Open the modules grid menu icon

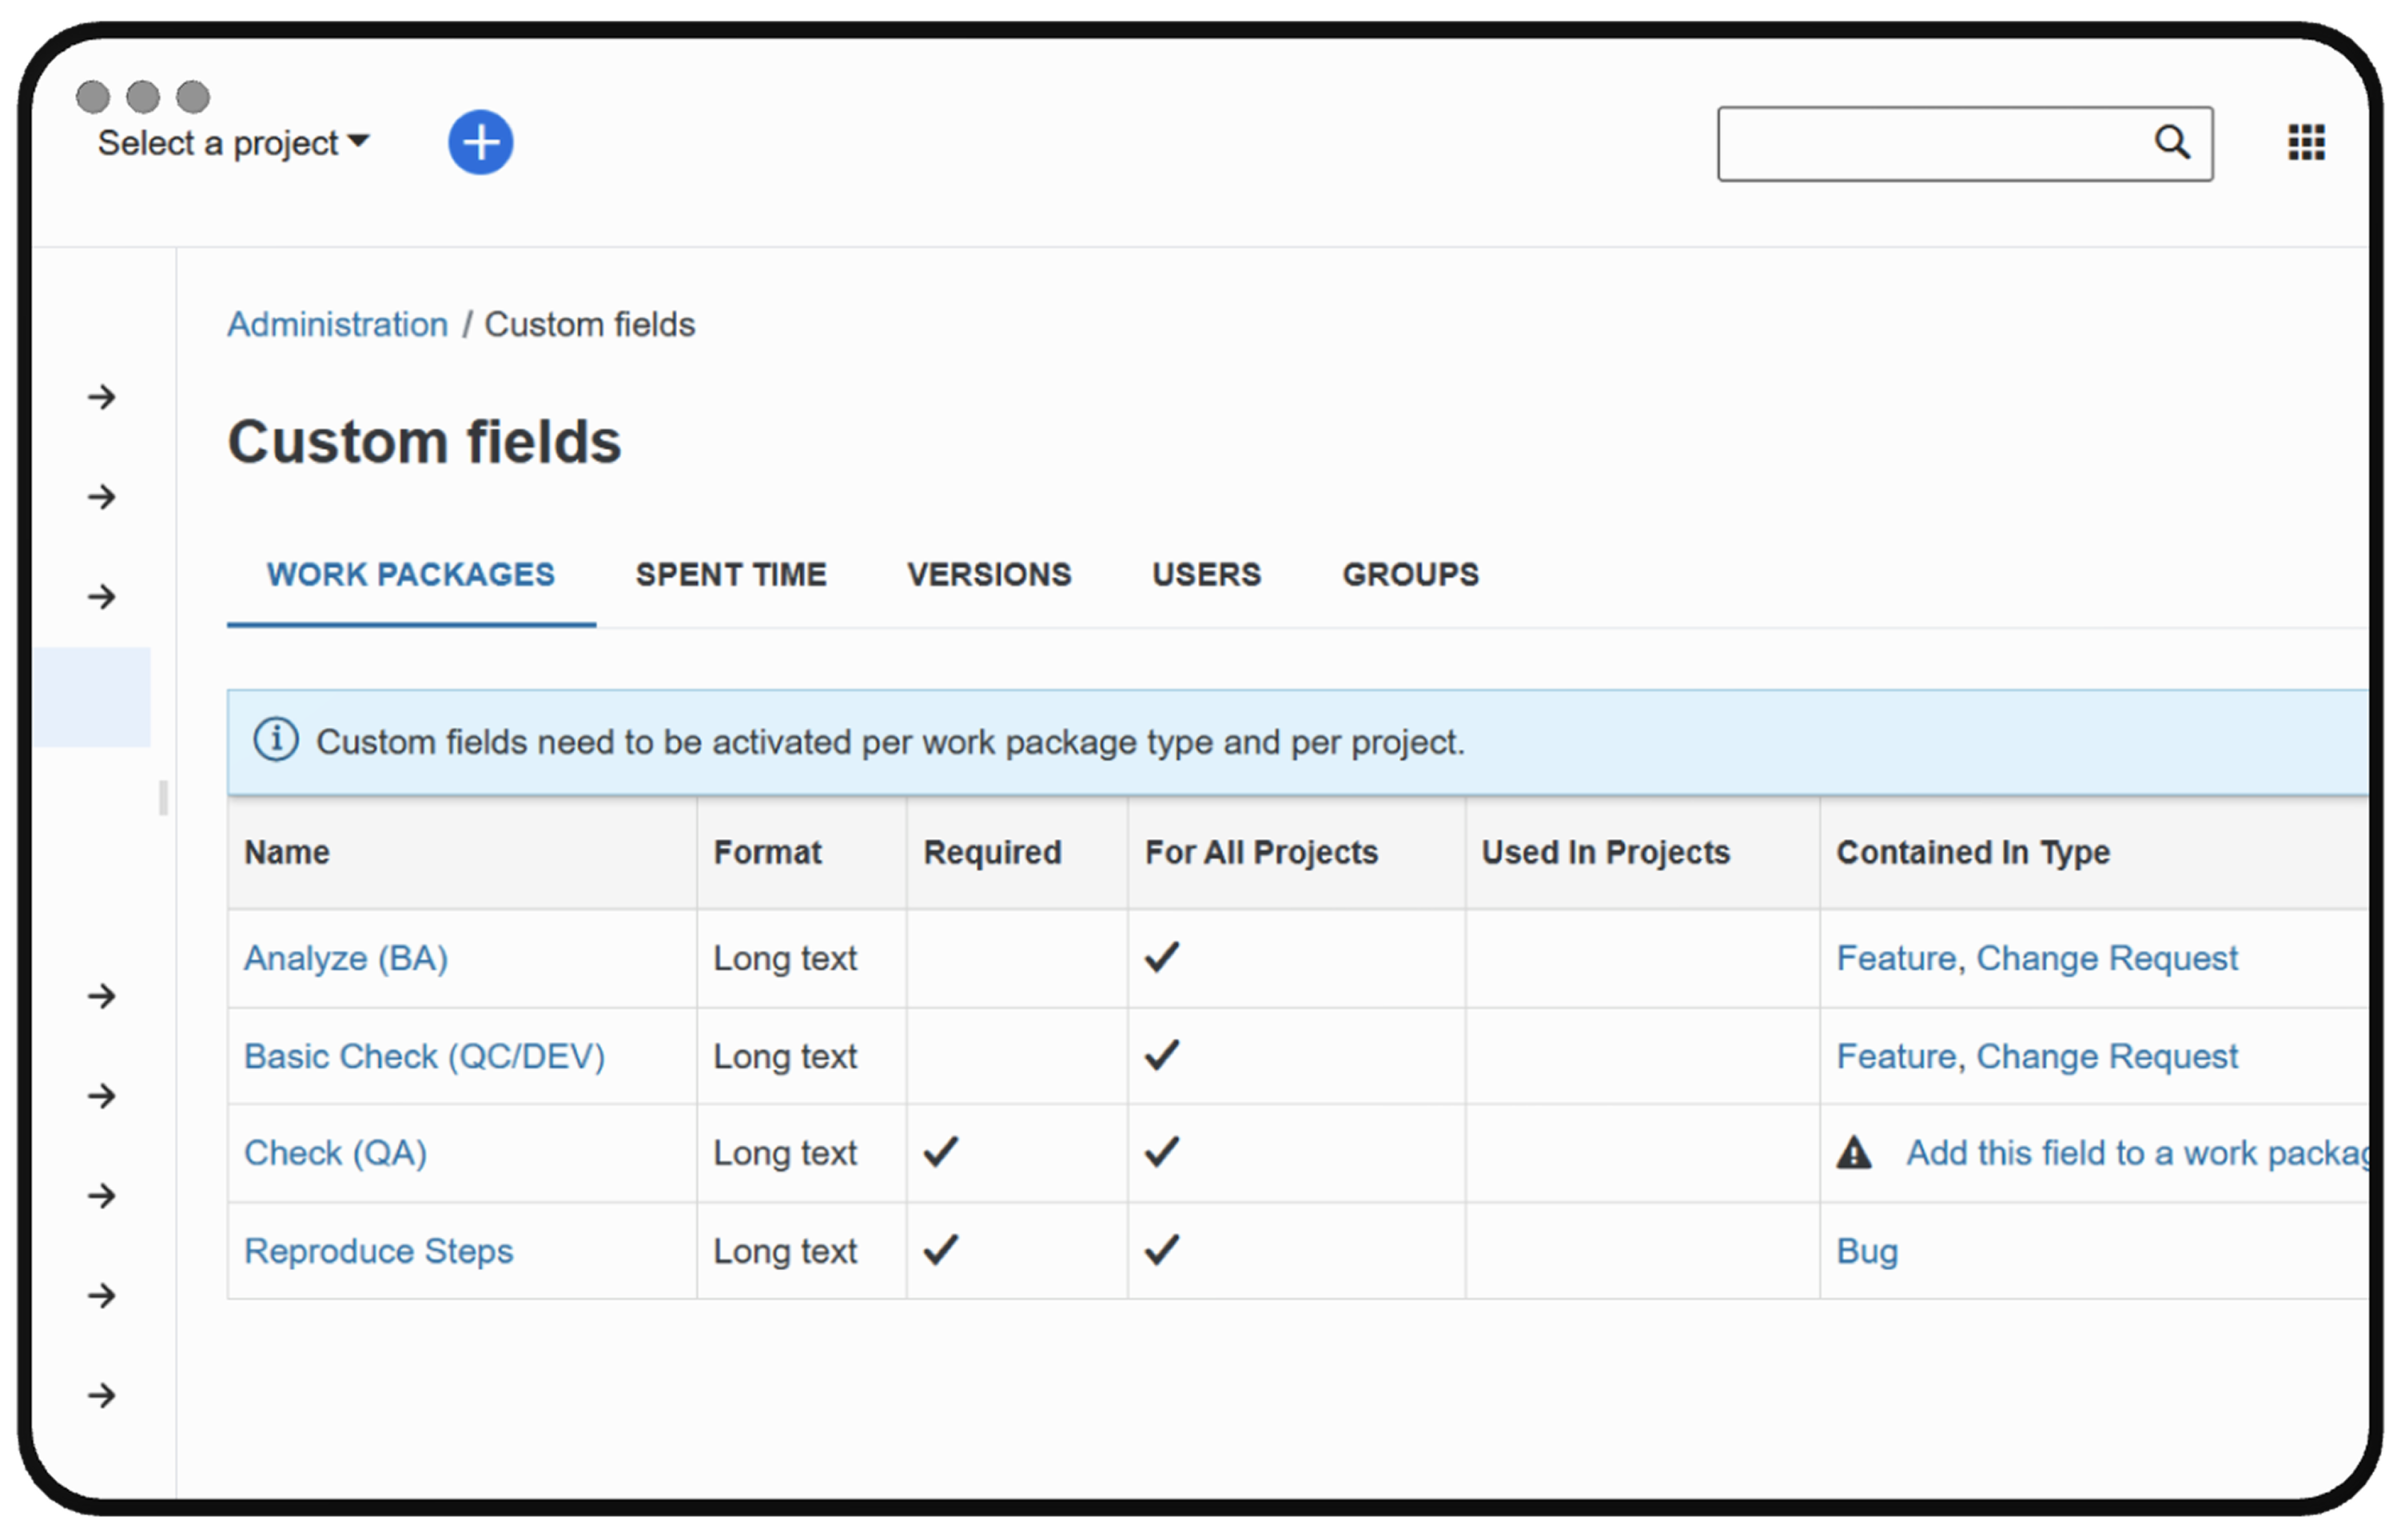tap(2306, 142)
